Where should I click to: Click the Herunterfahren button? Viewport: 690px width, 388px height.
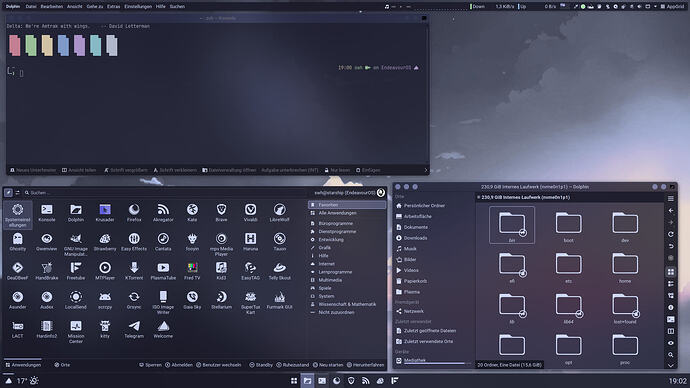point(365,365)
